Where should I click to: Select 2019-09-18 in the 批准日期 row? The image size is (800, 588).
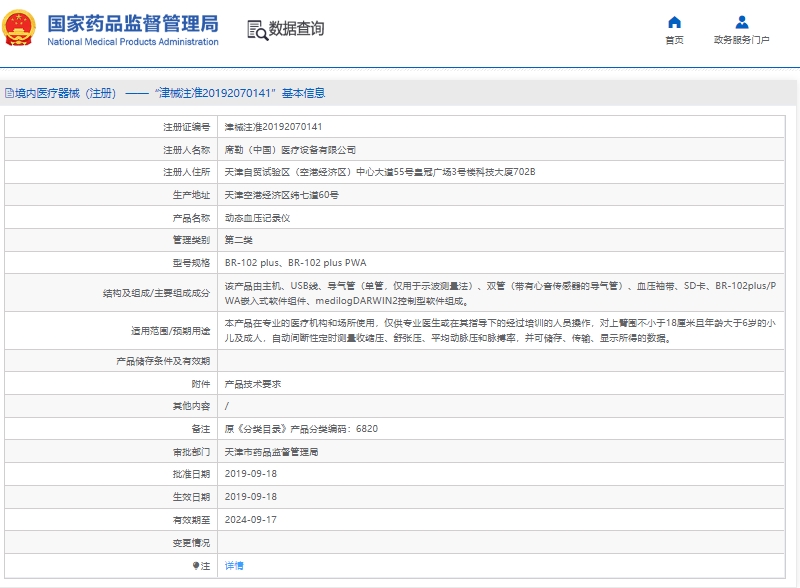click(251, 474)
